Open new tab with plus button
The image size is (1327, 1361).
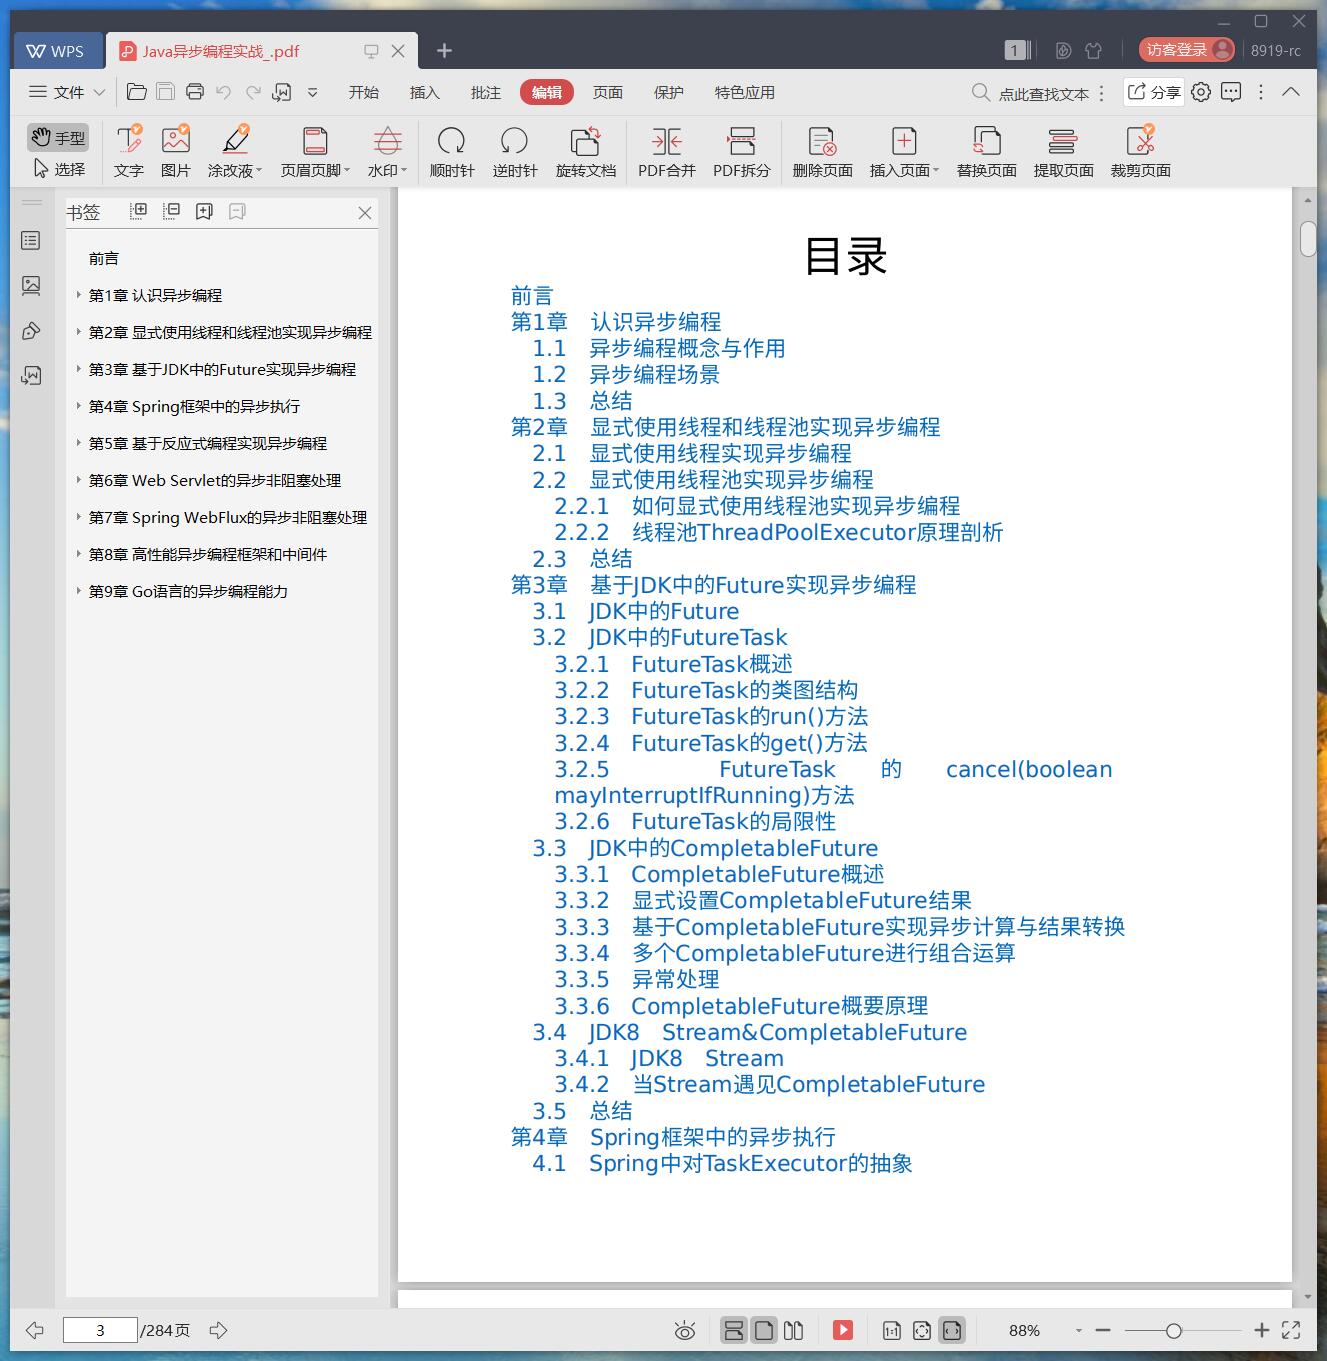(444, 50)
